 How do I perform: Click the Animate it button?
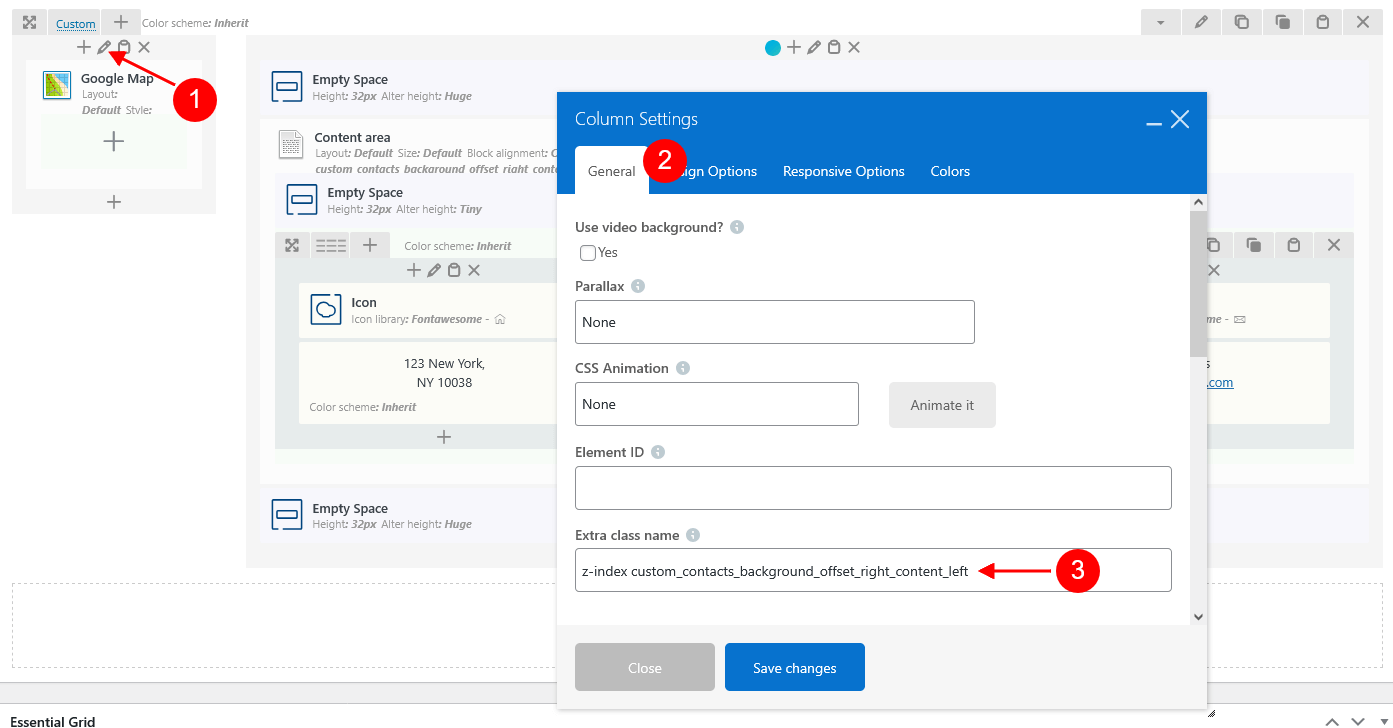click(x=942, y=405)
